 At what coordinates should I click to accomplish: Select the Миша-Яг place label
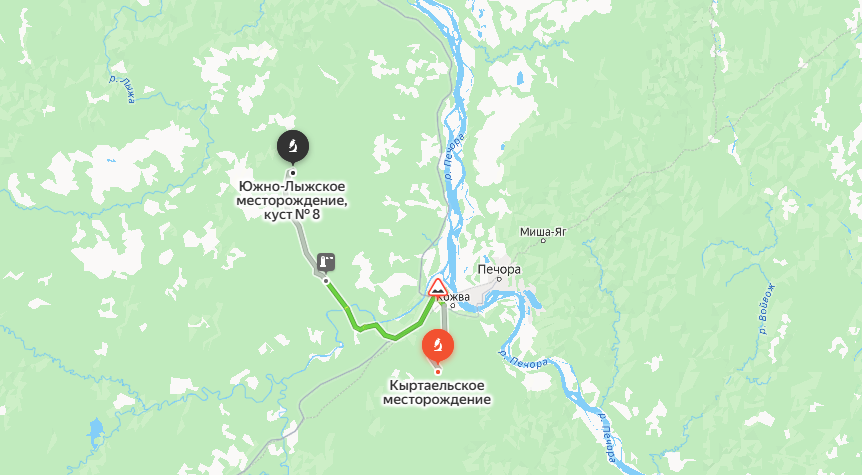click(x=543, y=231)
